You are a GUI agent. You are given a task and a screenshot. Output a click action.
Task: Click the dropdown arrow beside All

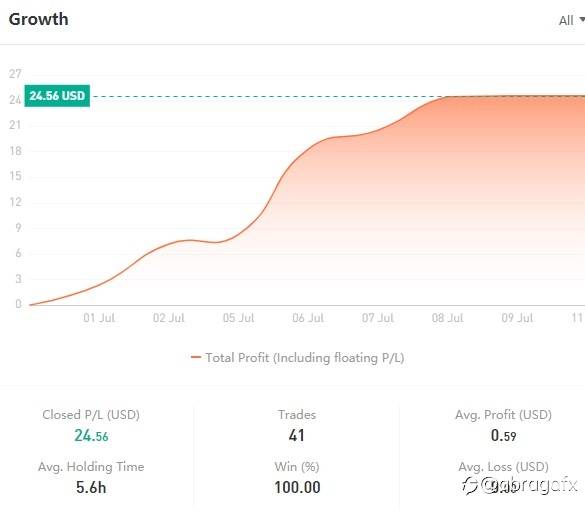(582, 19)
